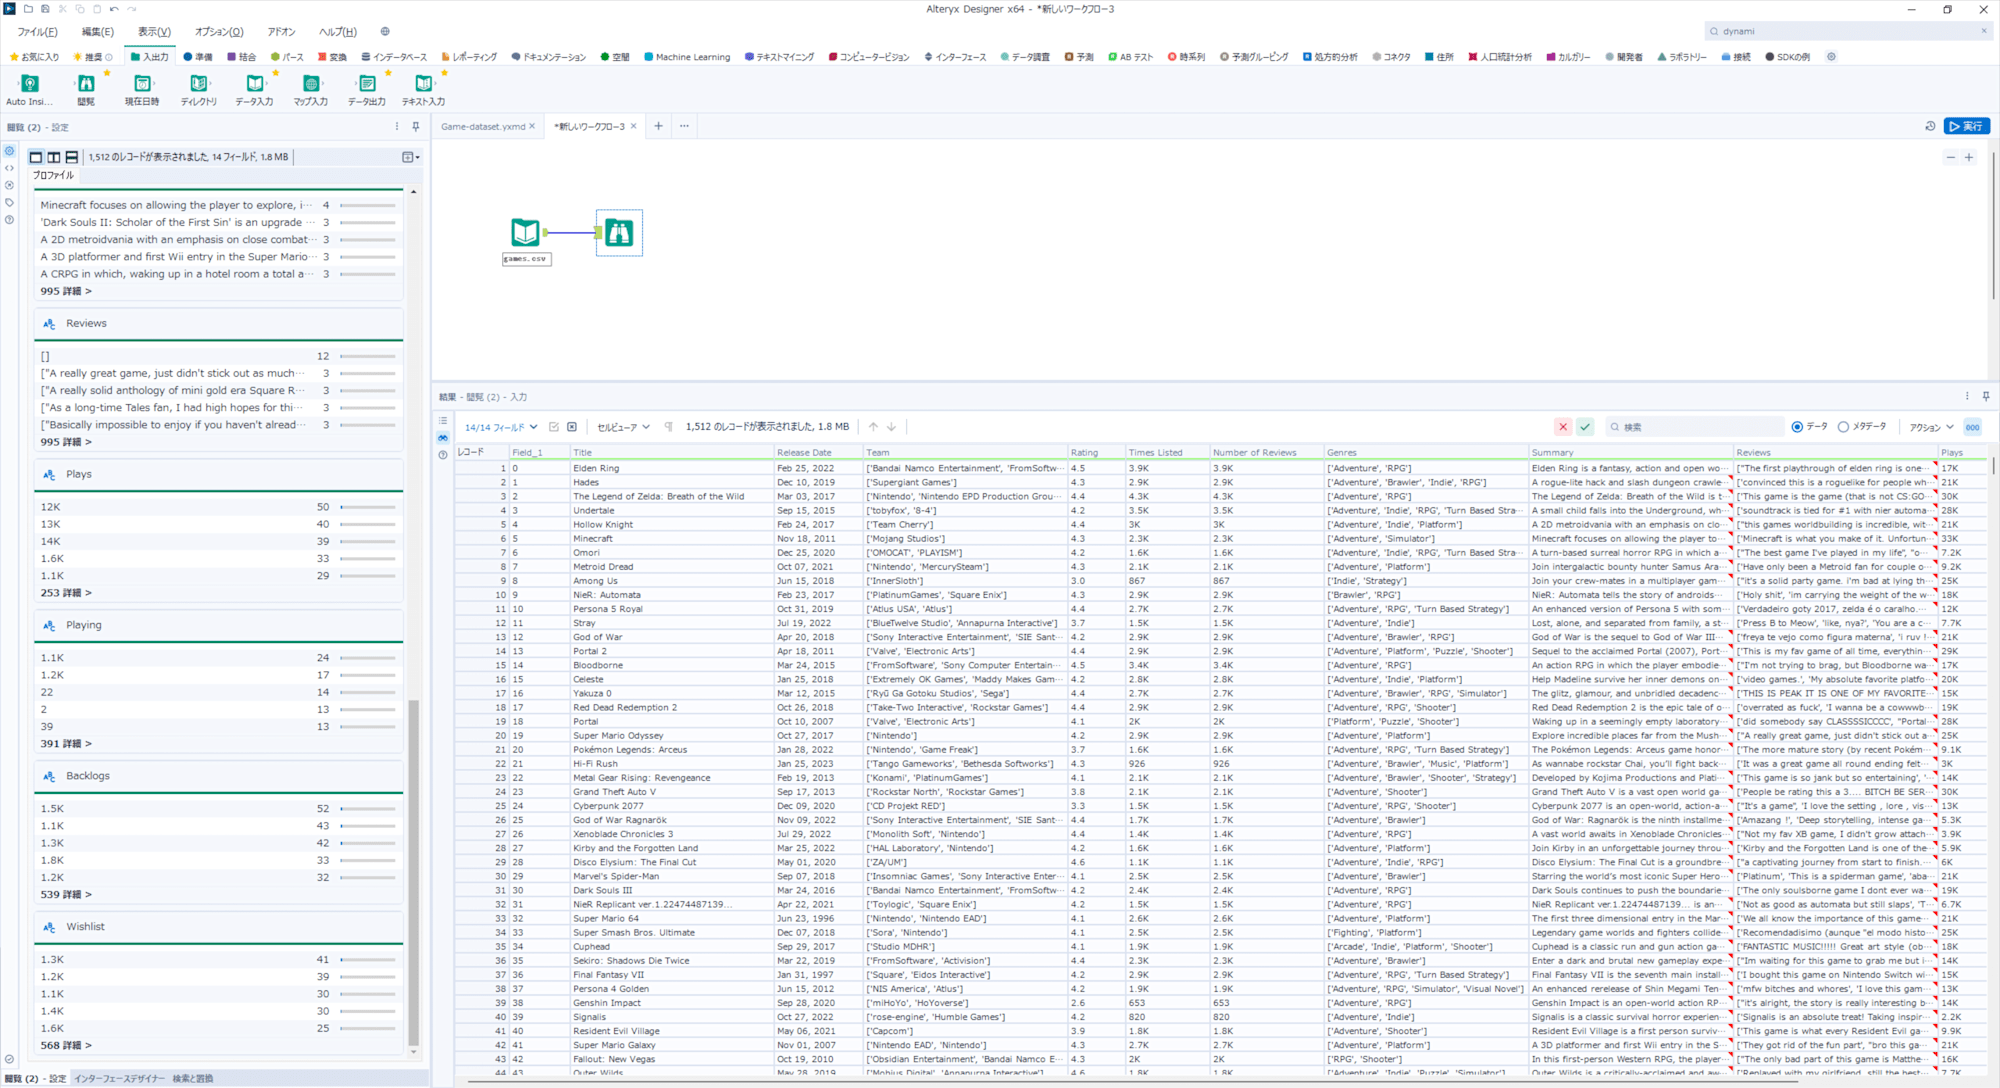Viewport: 2000px width, 1088px height.
Task: Pin the results panel
Action: 1986,397
